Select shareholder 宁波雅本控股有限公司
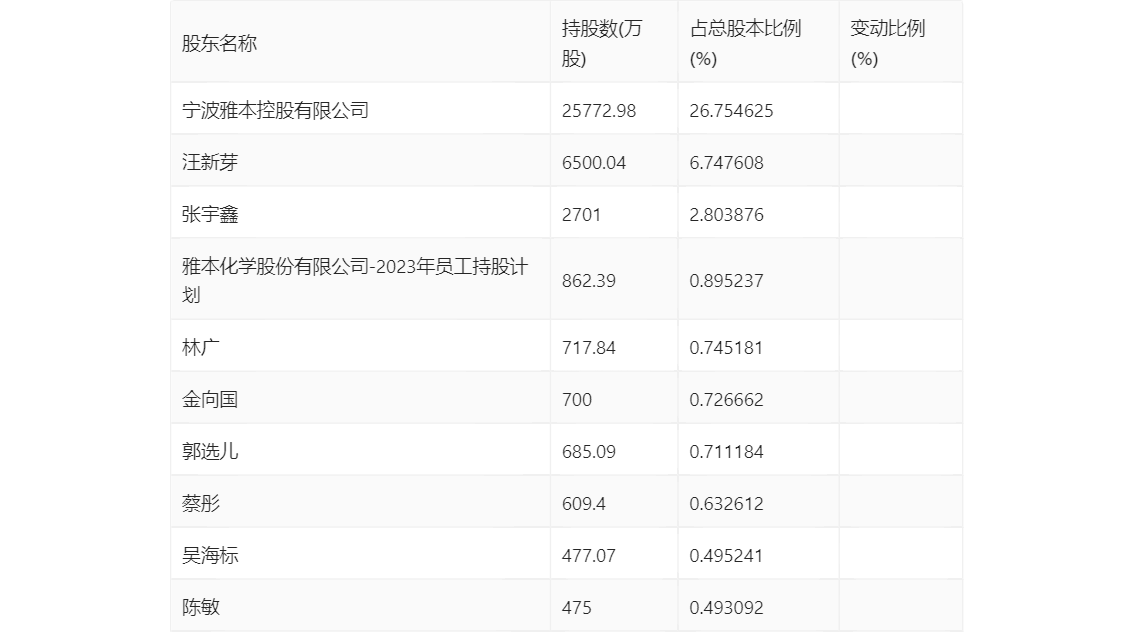This screenshot has width=1134, height=632. [276, 111]
